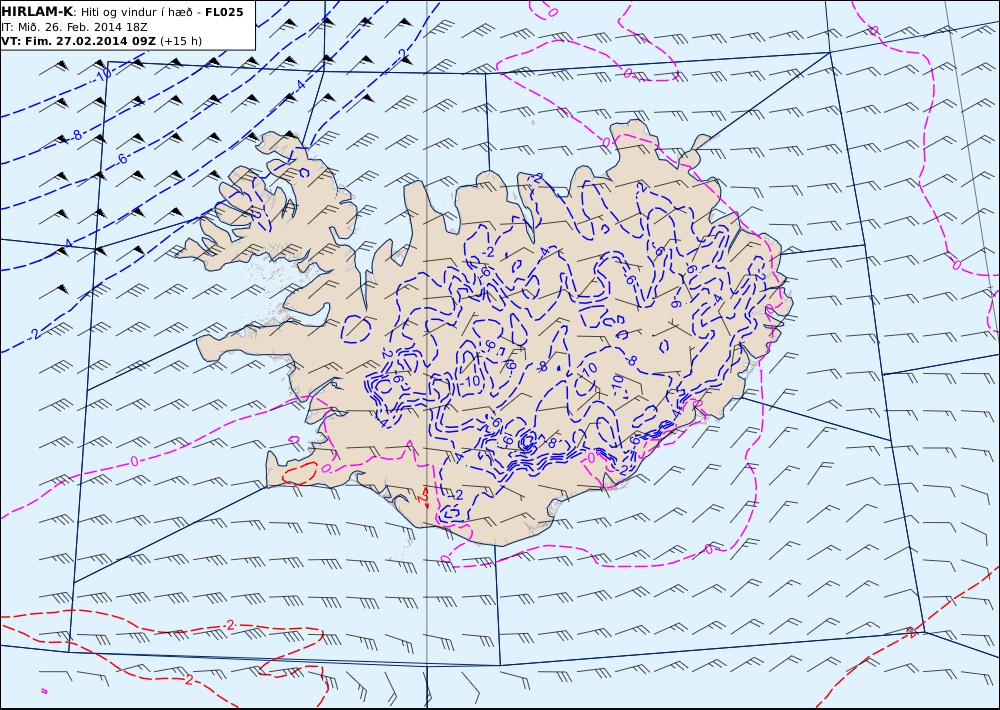
Task: Click the '(+15 h)' forecast offset text
Action: [180, 41]
